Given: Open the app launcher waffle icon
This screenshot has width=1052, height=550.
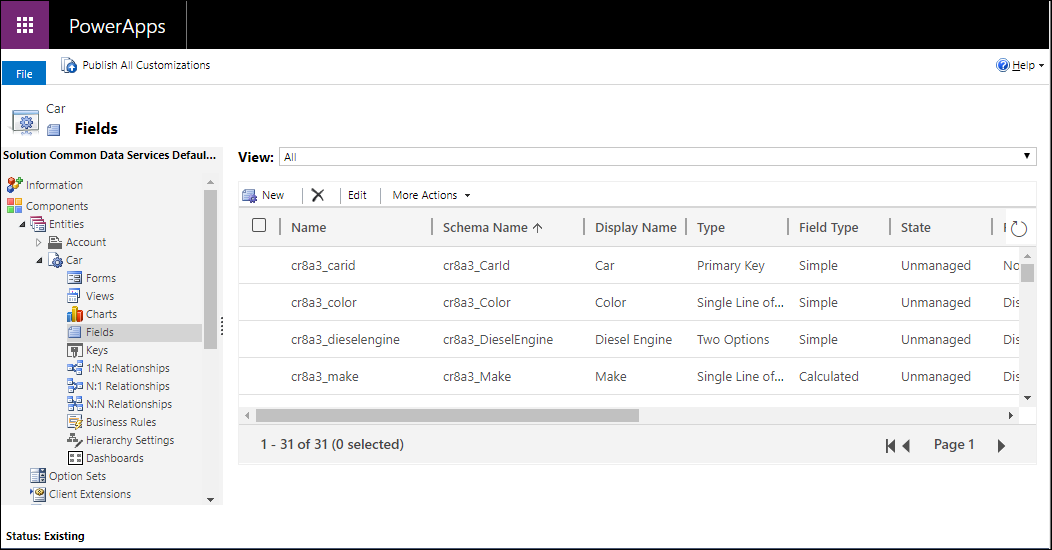Looking at the screenshot, I should coord(25,25).
